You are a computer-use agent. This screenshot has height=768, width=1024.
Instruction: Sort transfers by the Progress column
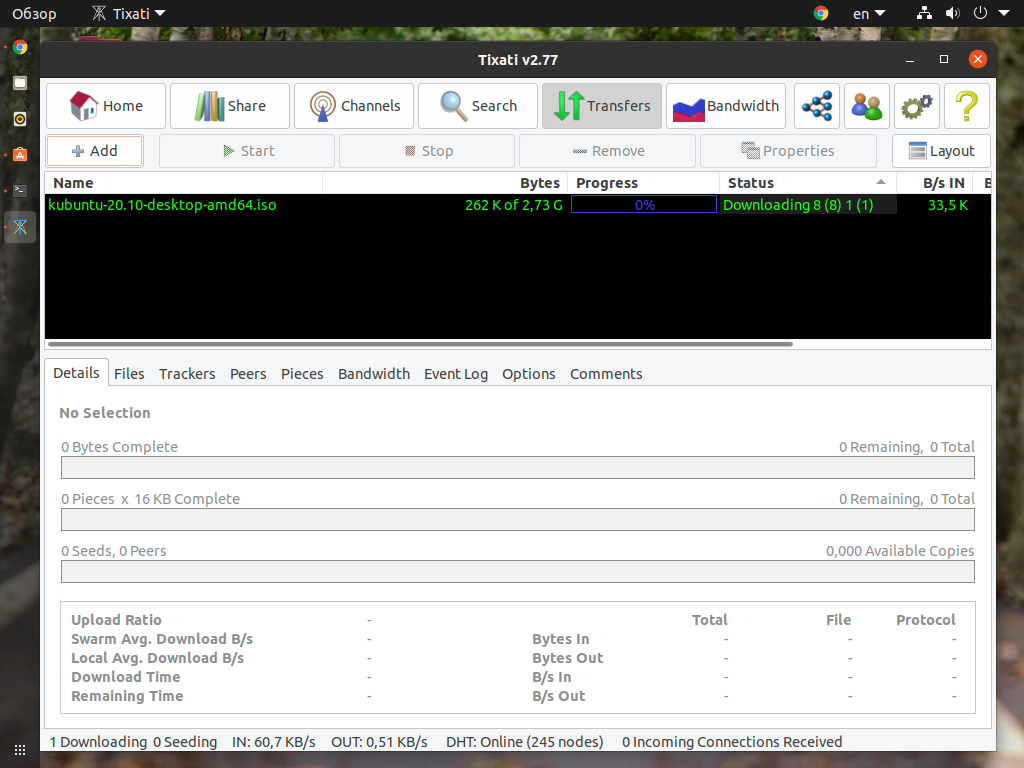pyautogui.click(x=643, y=183)
